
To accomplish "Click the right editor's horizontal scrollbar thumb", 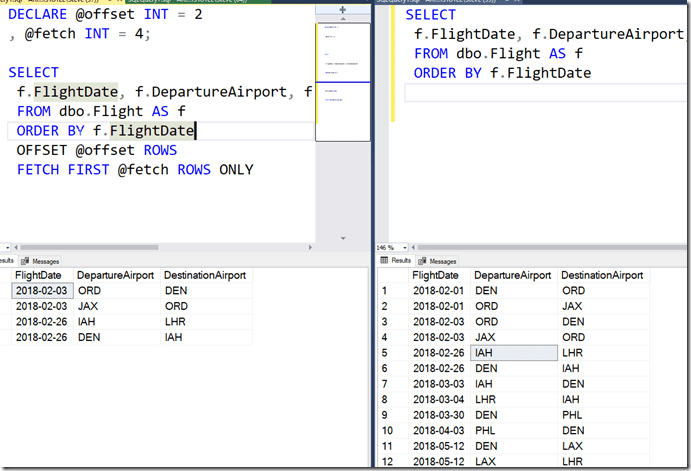I will (x=554, y=248).
